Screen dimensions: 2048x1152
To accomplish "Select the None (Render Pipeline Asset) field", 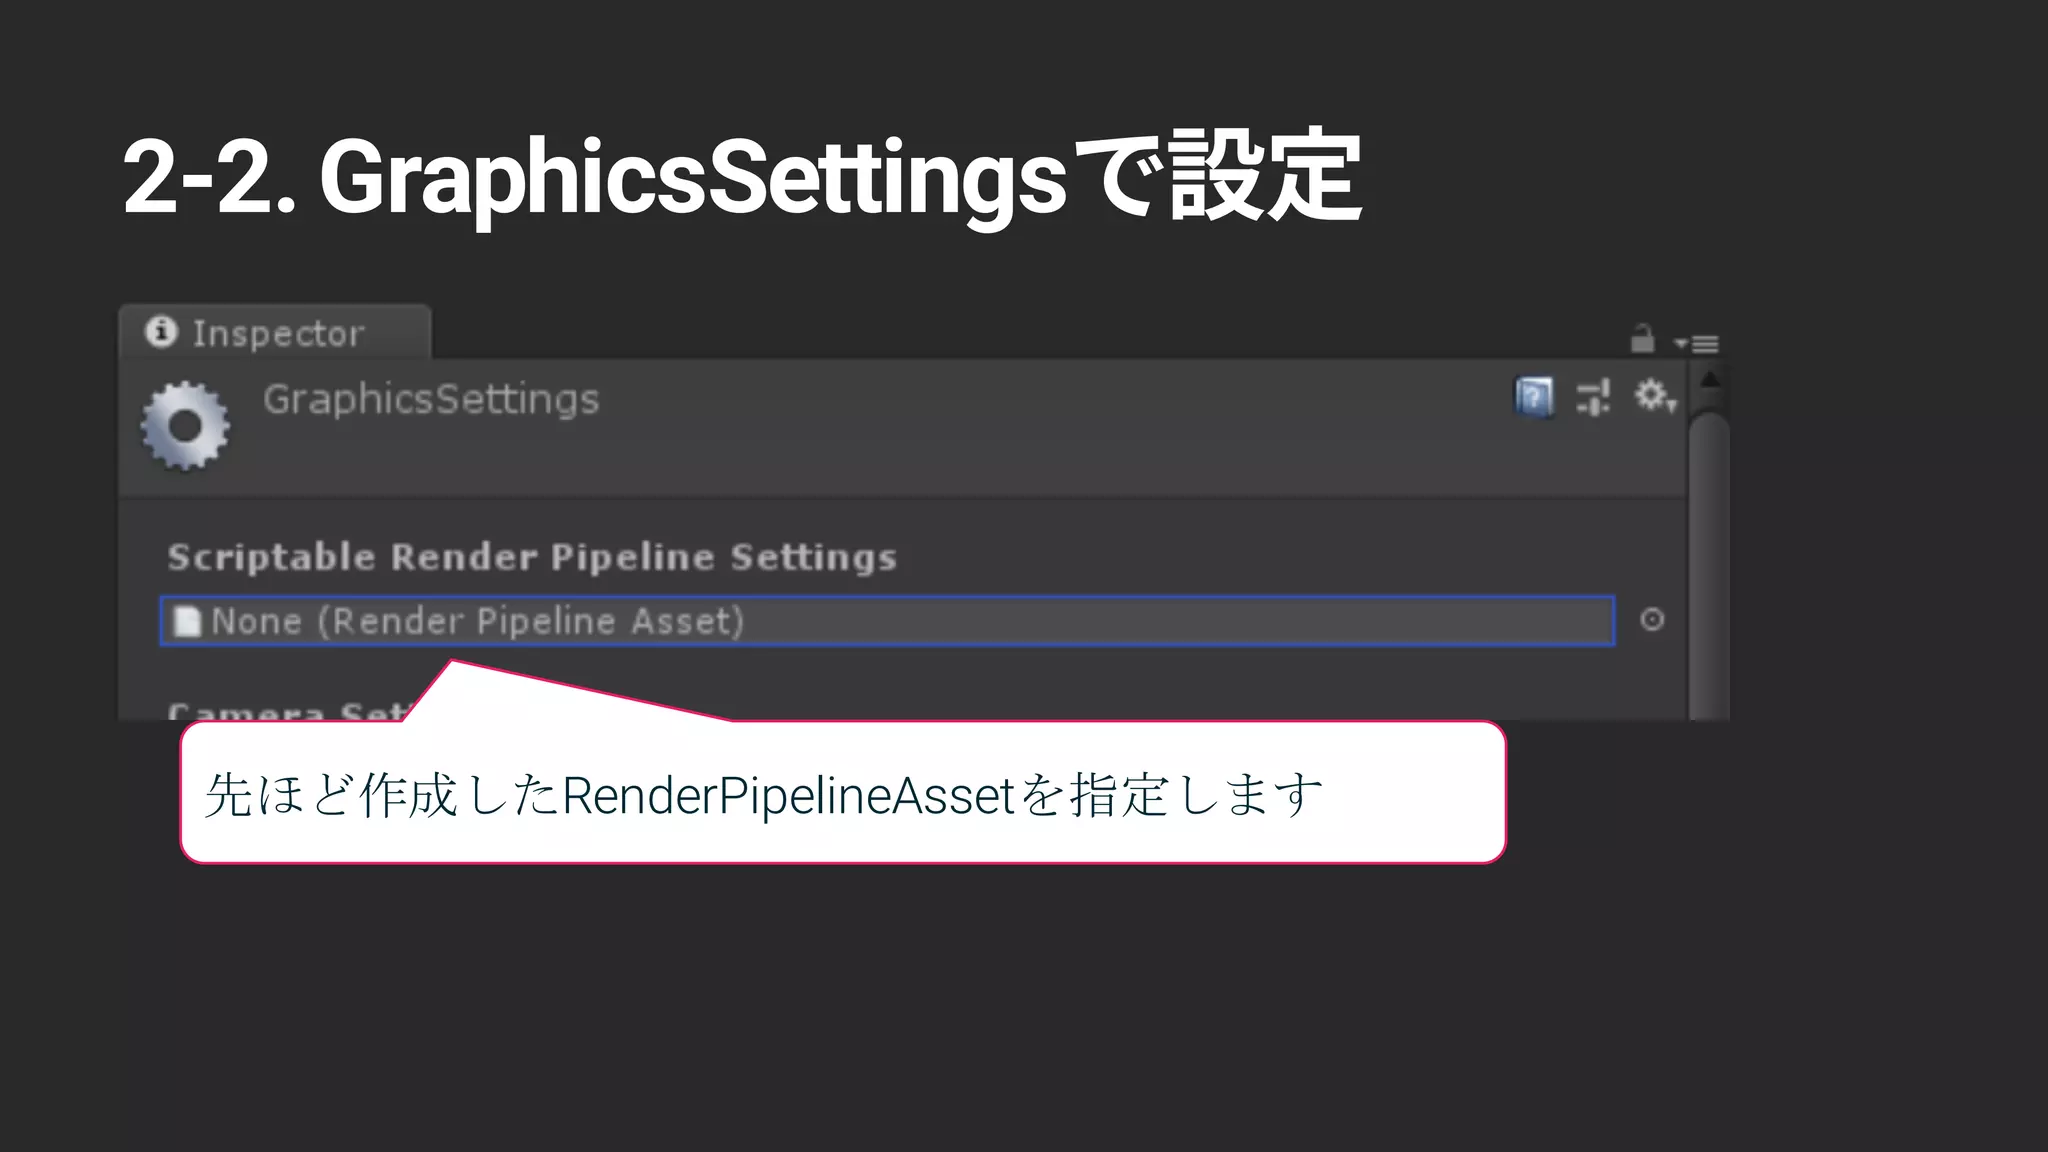I will tap(887, 621).
